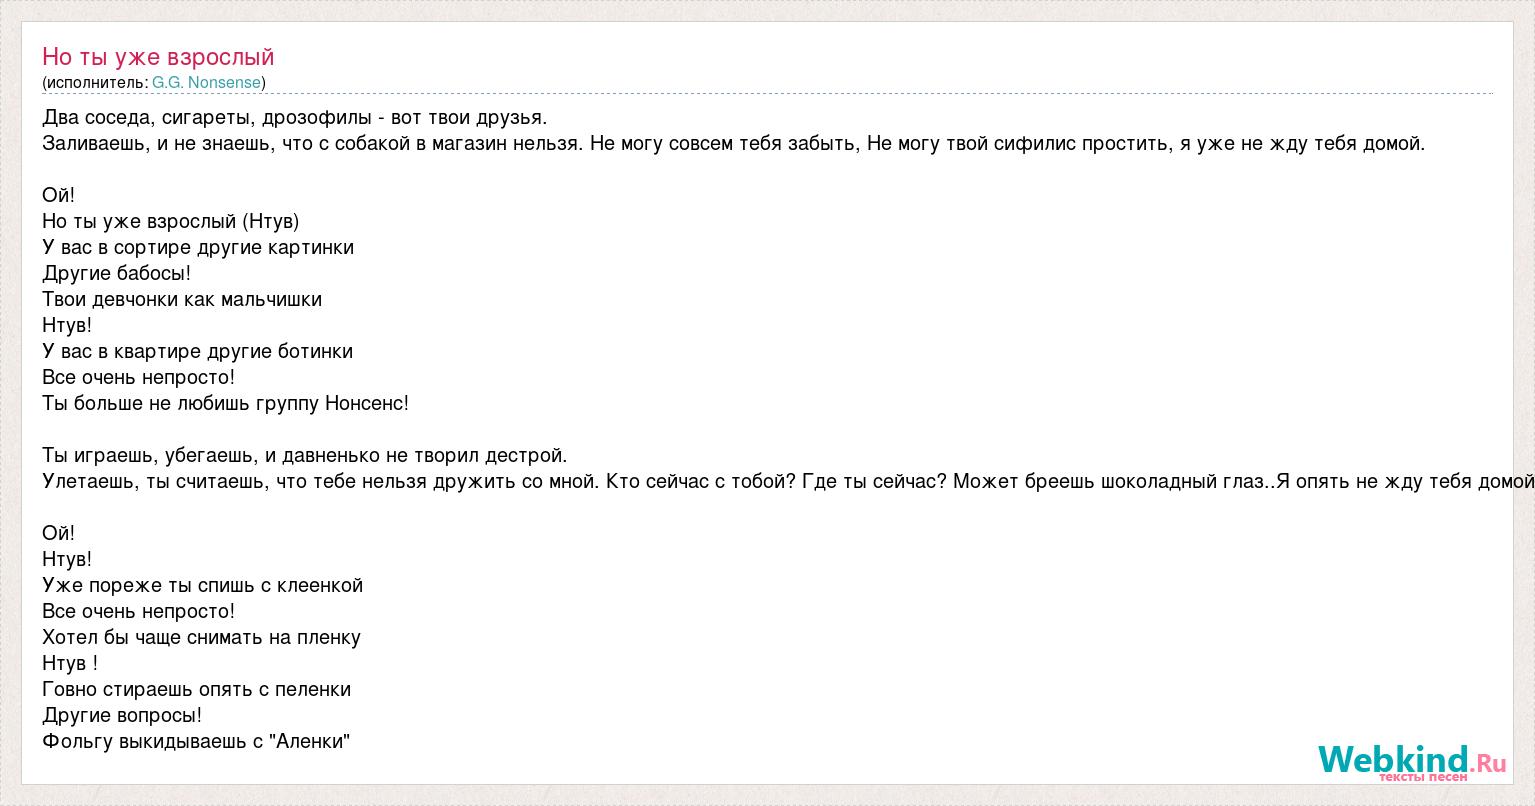Click the line Другие вопросы!

(x=122, y=715)
